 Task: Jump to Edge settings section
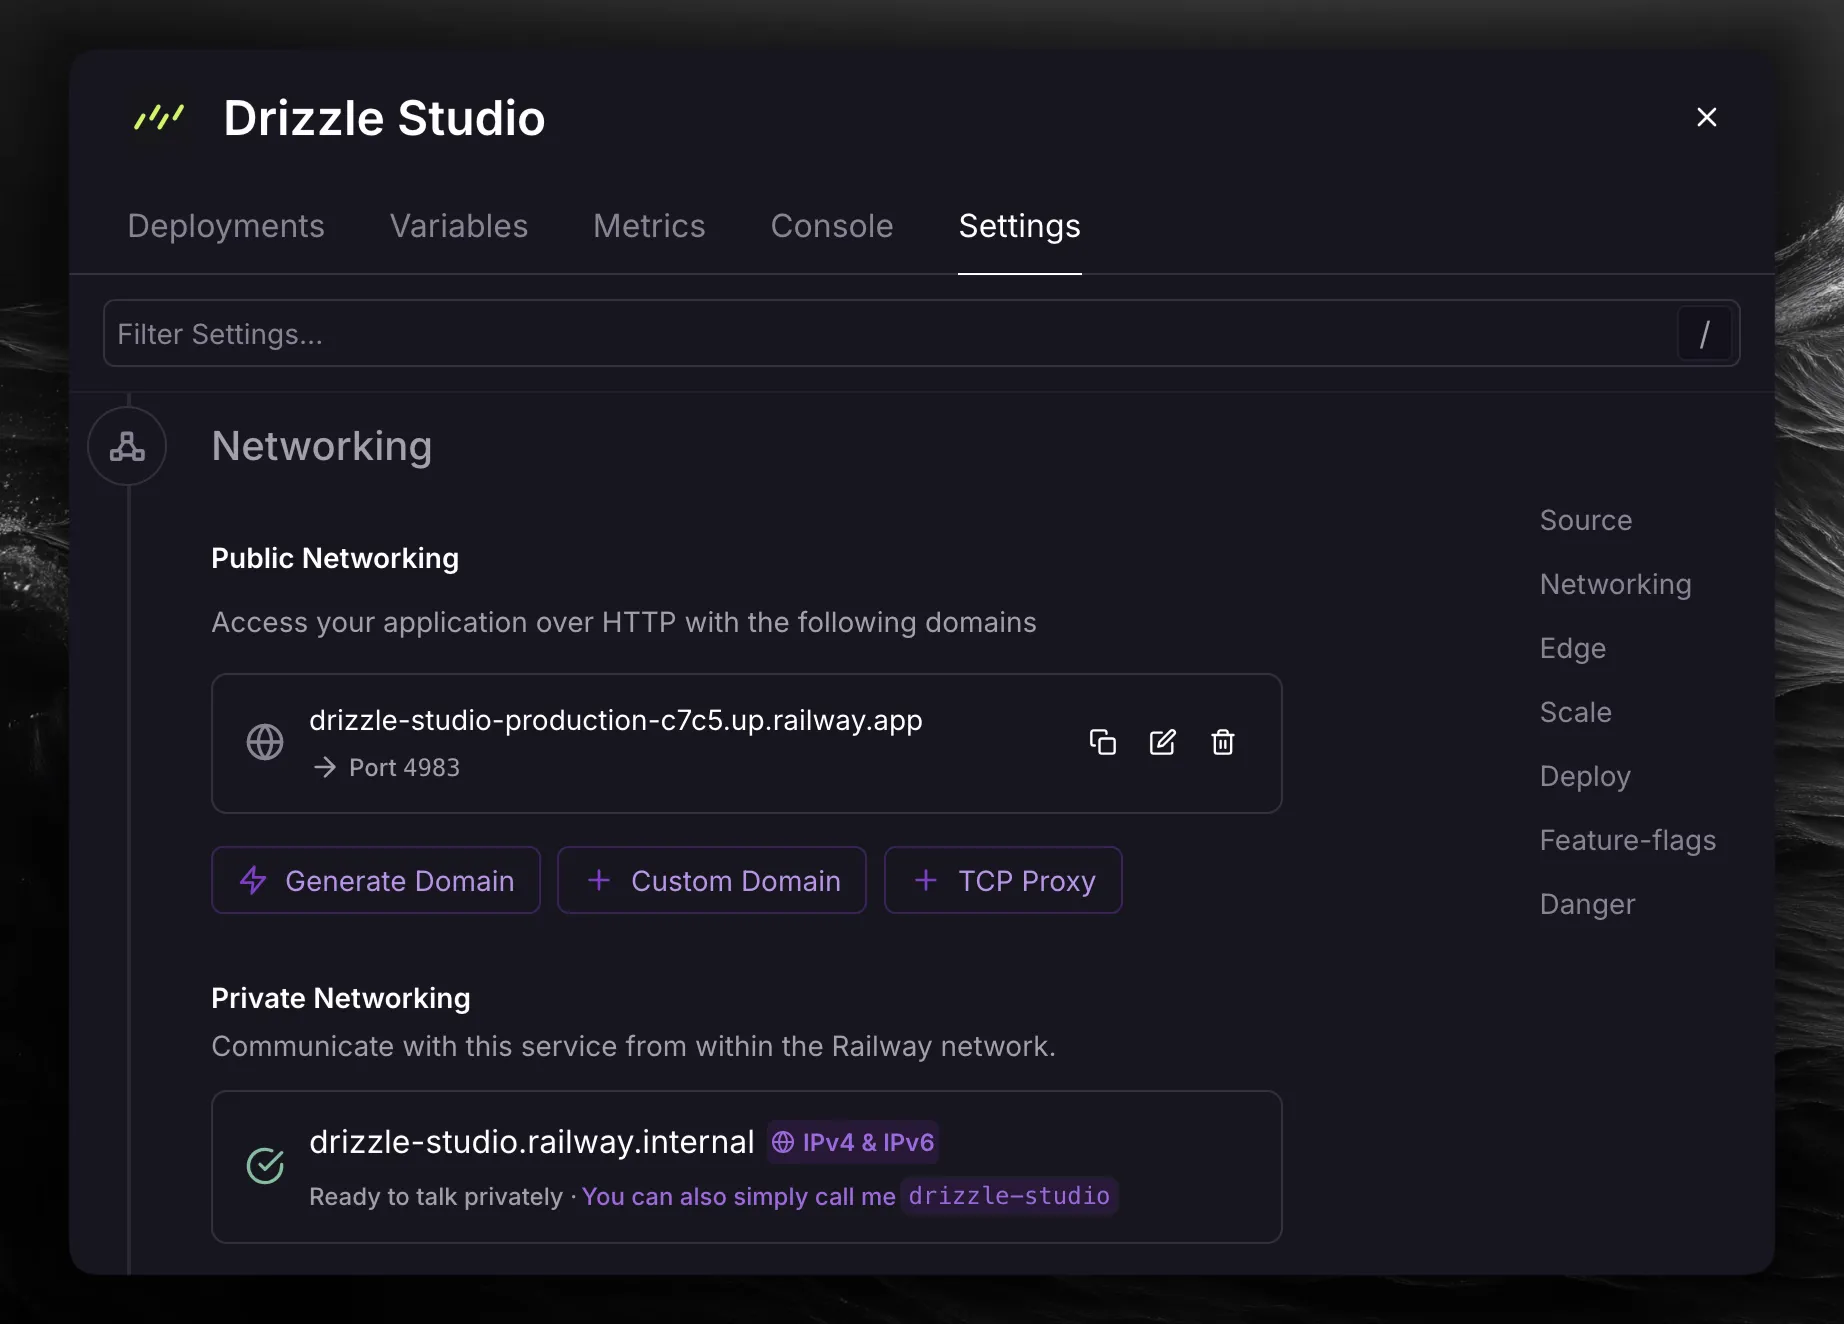point(1573,648)
